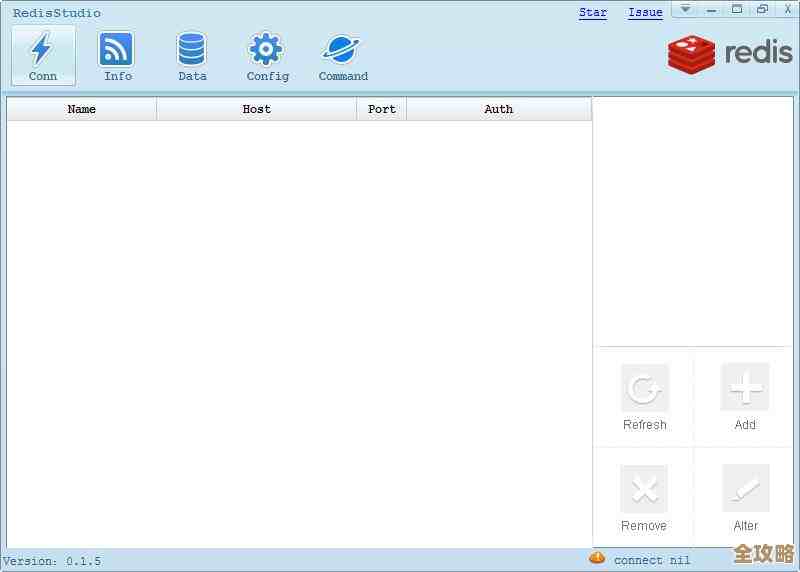The image size is (800, 572).
Task: Click the Port column header
Action: [382, 109]
